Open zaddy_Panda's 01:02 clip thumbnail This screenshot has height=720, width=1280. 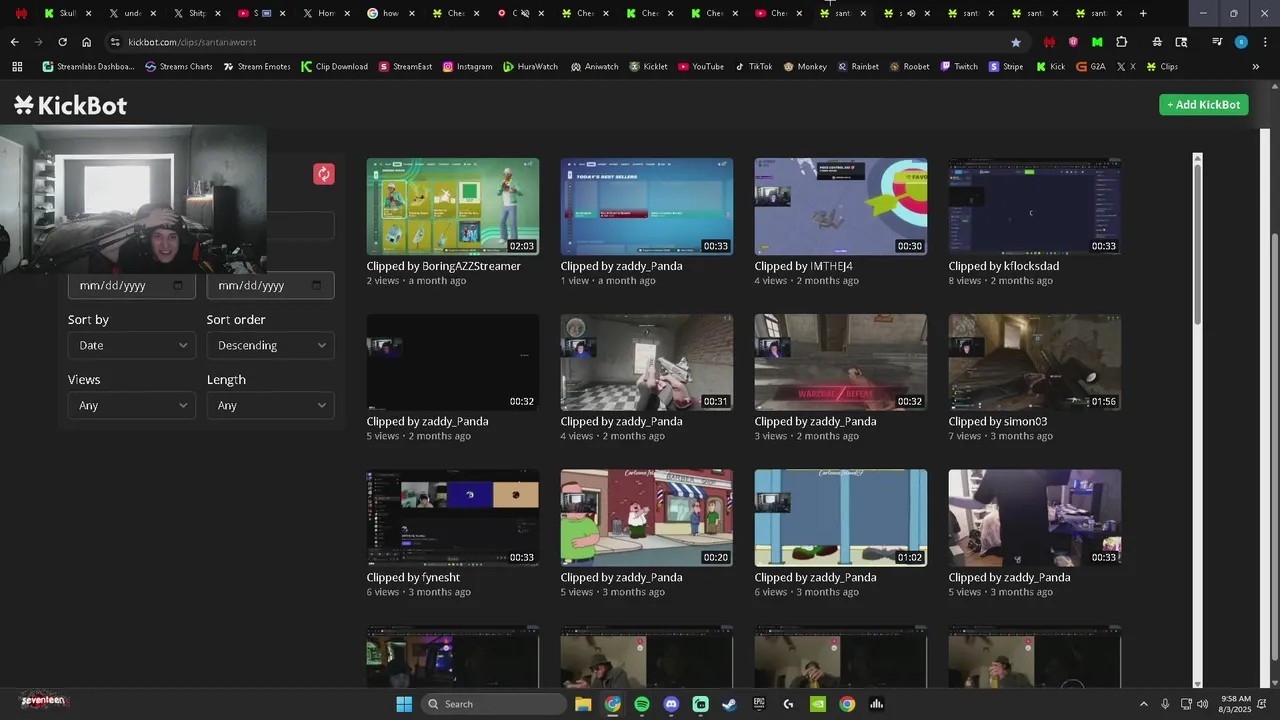click(841, 518)
